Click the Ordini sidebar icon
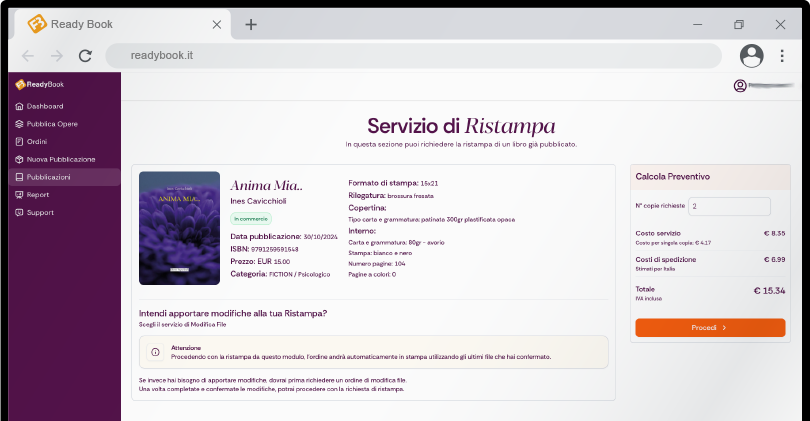 click(x=18, y=142)
